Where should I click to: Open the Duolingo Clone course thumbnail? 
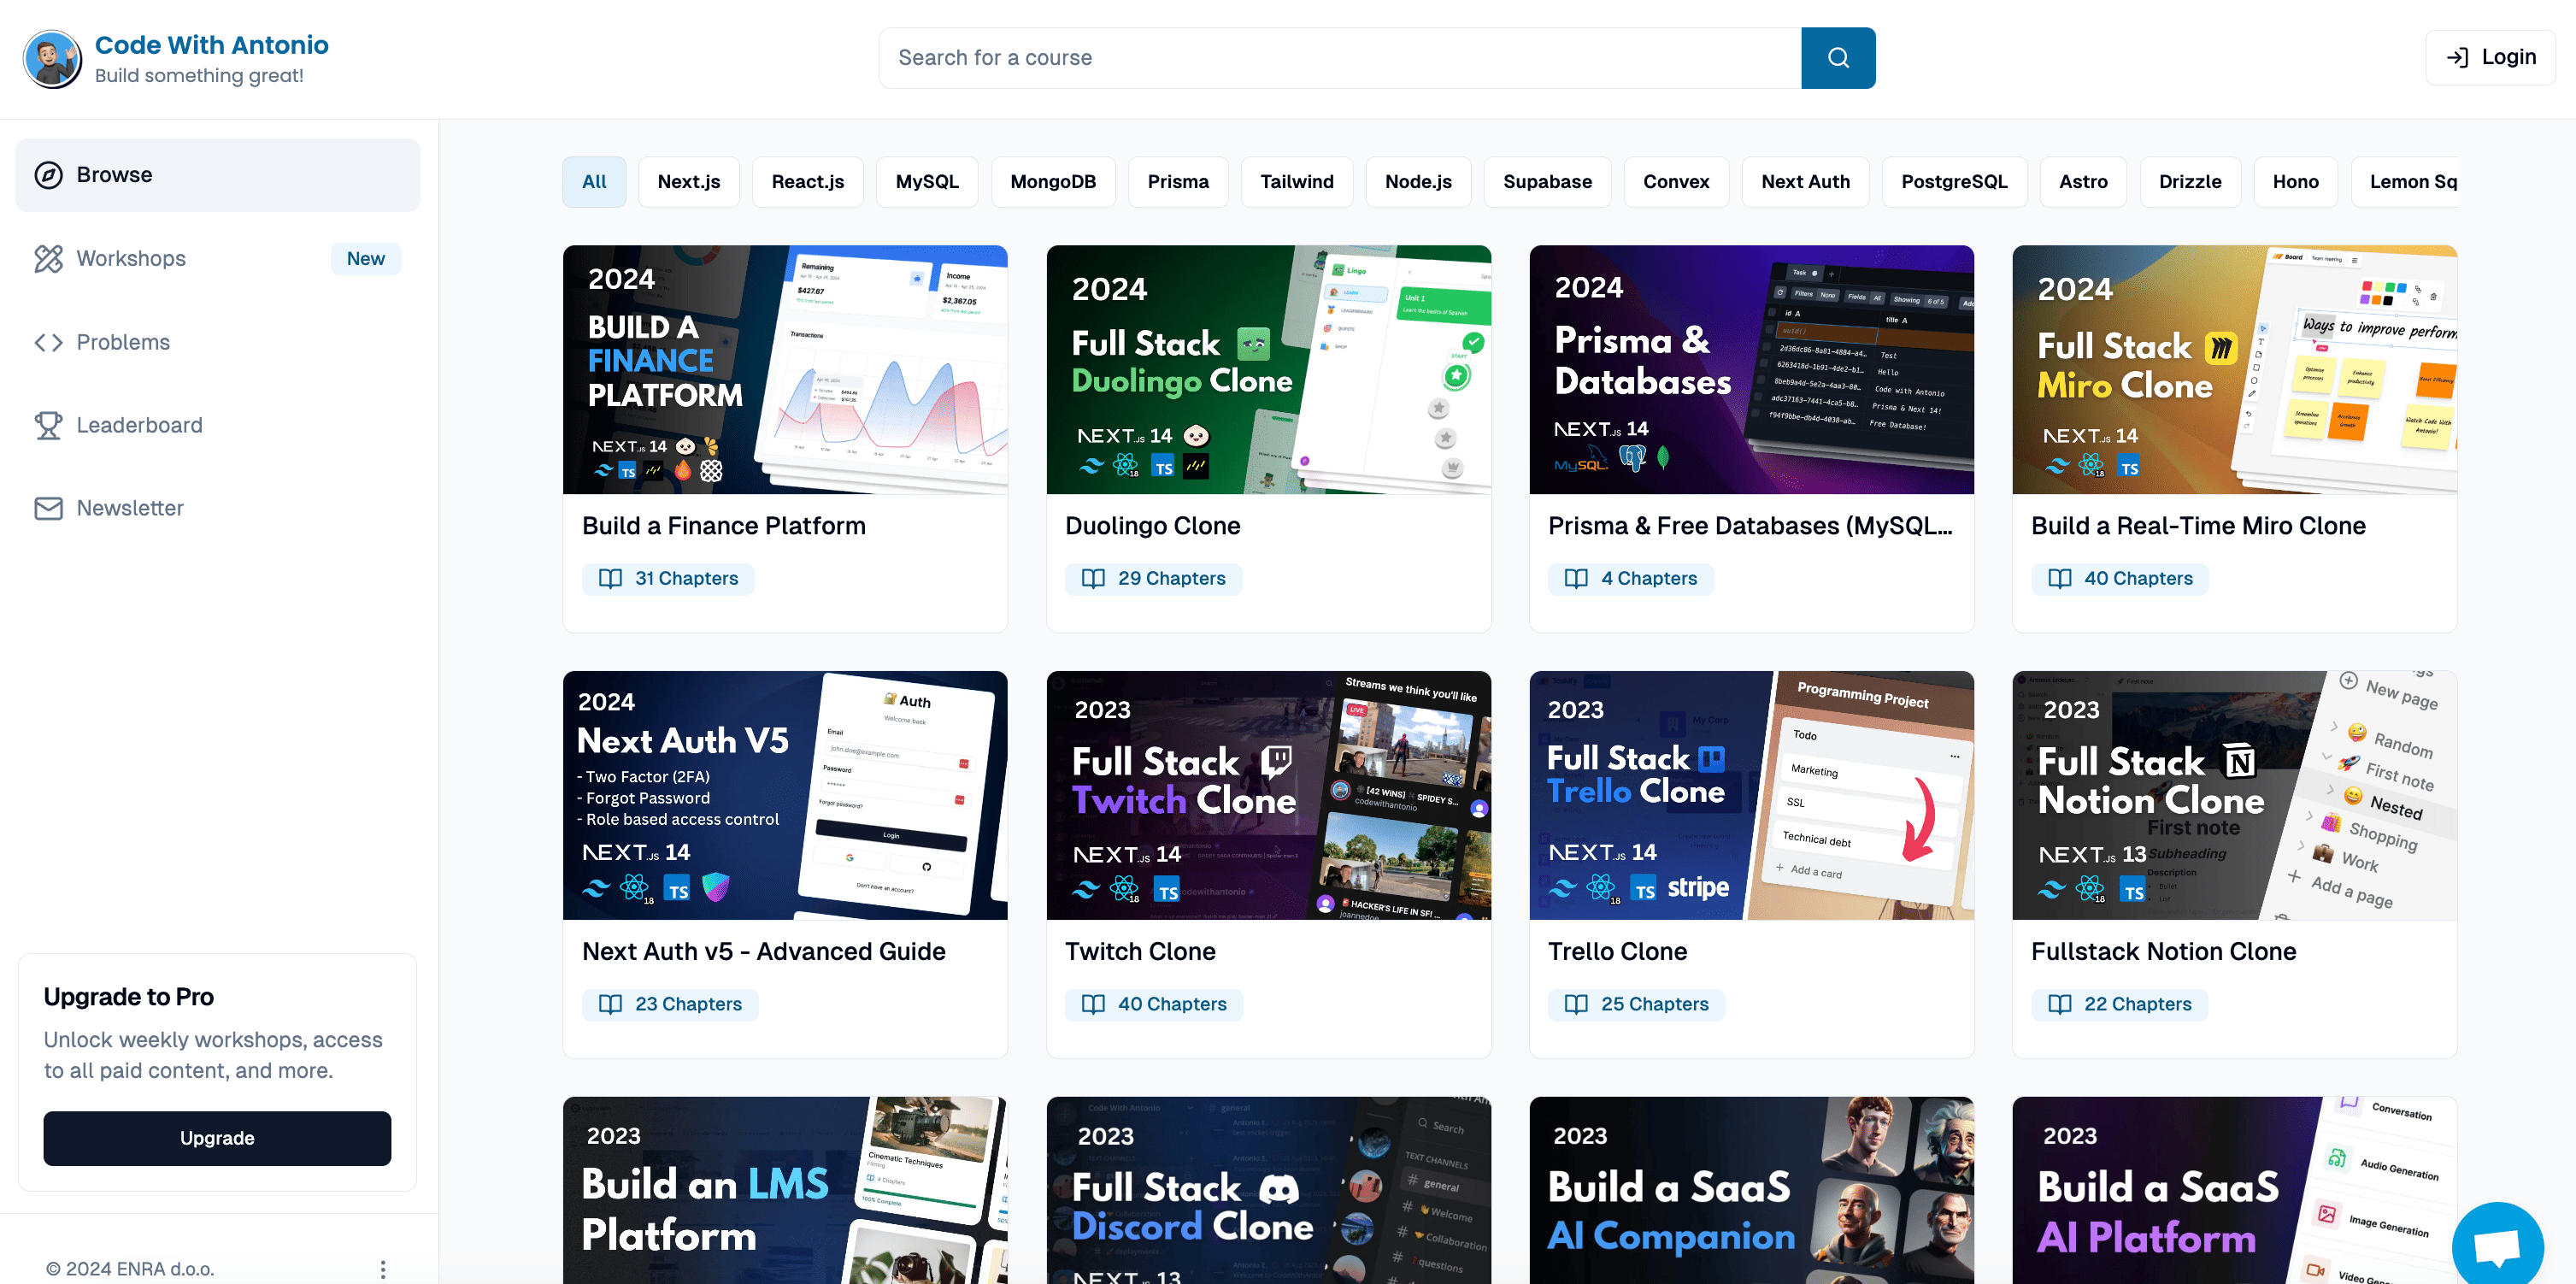(1268, 369)
